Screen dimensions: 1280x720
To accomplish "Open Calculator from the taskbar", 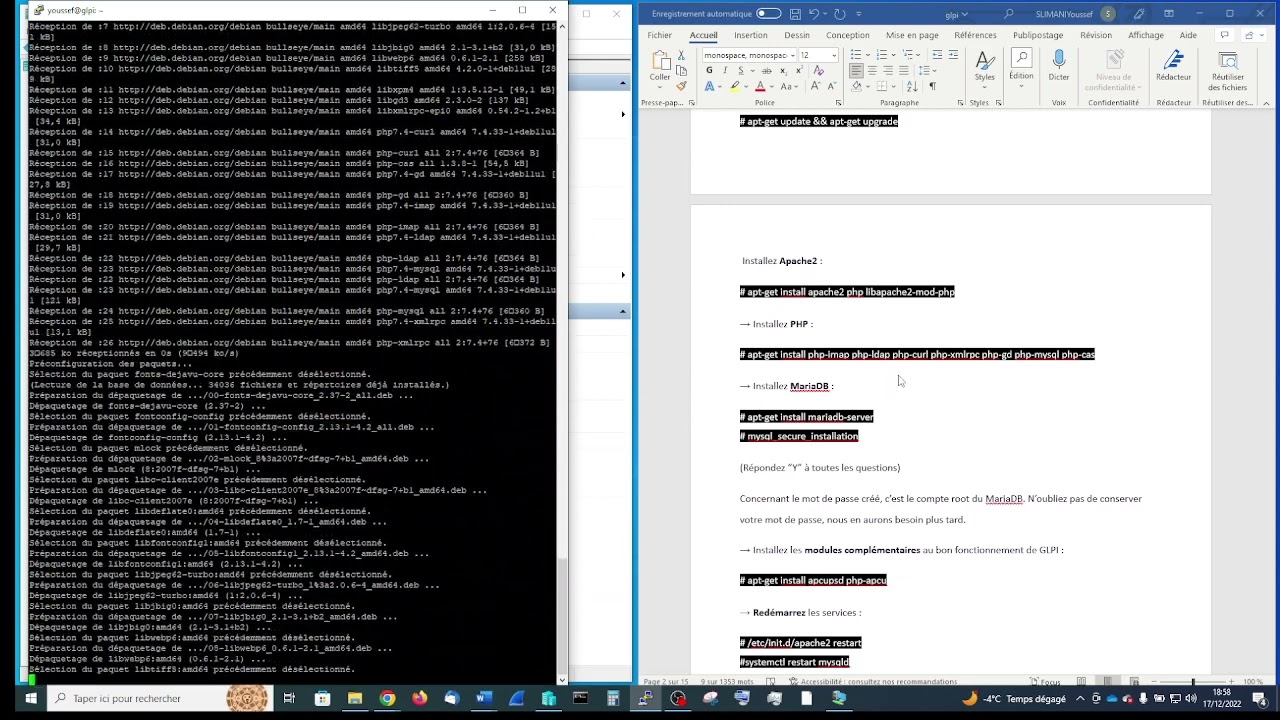I will point(613,698).
